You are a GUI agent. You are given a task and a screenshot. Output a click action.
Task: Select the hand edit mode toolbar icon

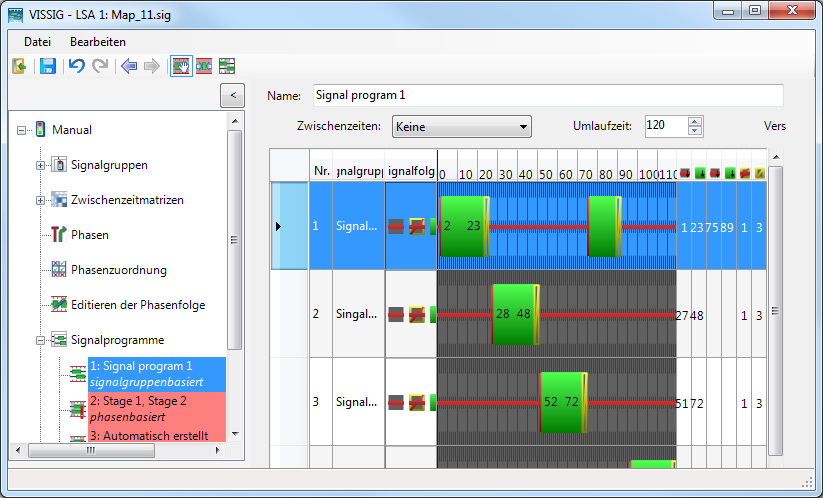pyautogui.click(x=181, y=66)
